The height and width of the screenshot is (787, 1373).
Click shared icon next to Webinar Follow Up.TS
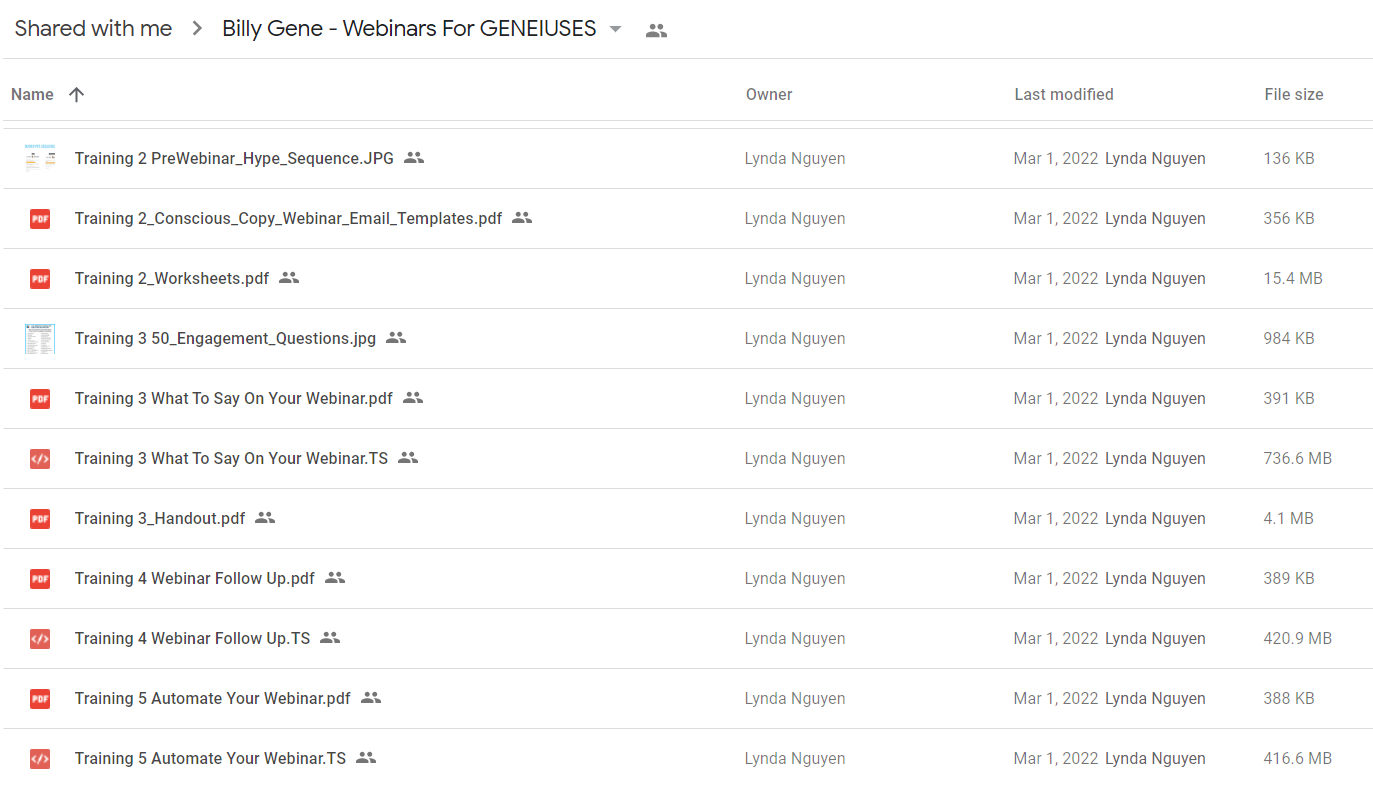(330, 637)
